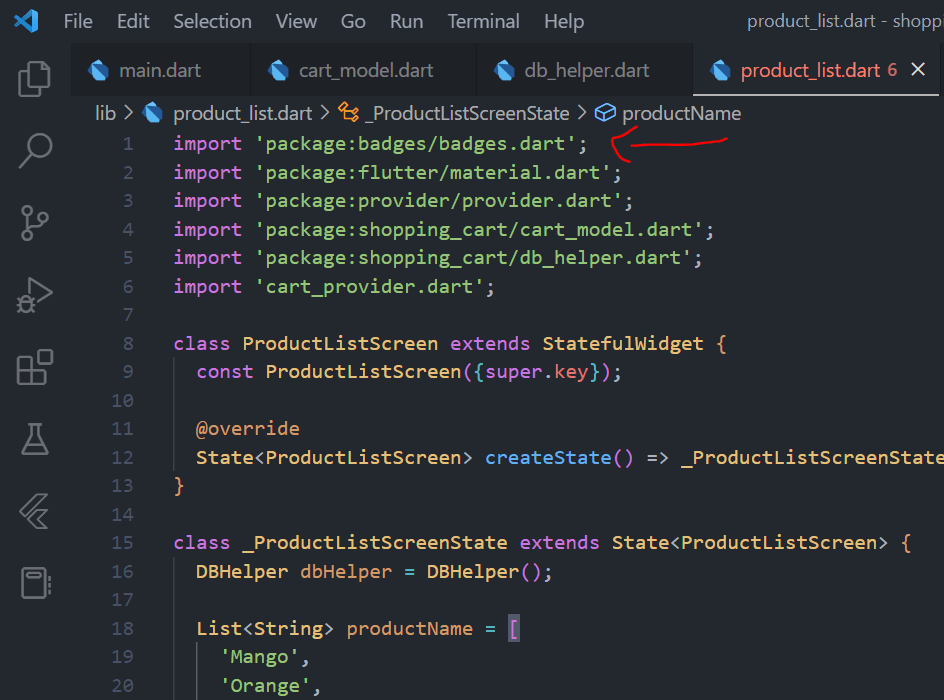
Task: Click product_list.dart in the breadcrumb
Action: (x=243, y=113)
